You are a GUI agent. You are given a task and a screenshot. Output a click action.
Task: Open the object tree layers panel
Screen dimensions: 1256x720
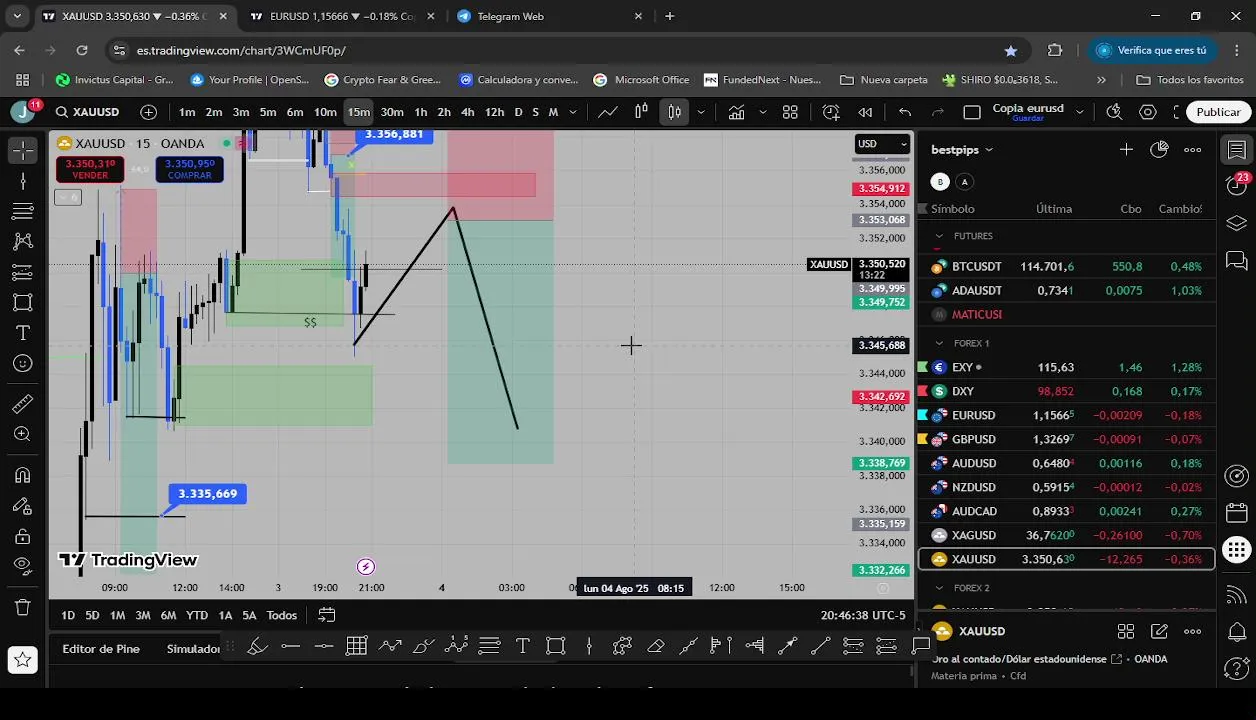pyautogui.click(x=1237, y=223)
